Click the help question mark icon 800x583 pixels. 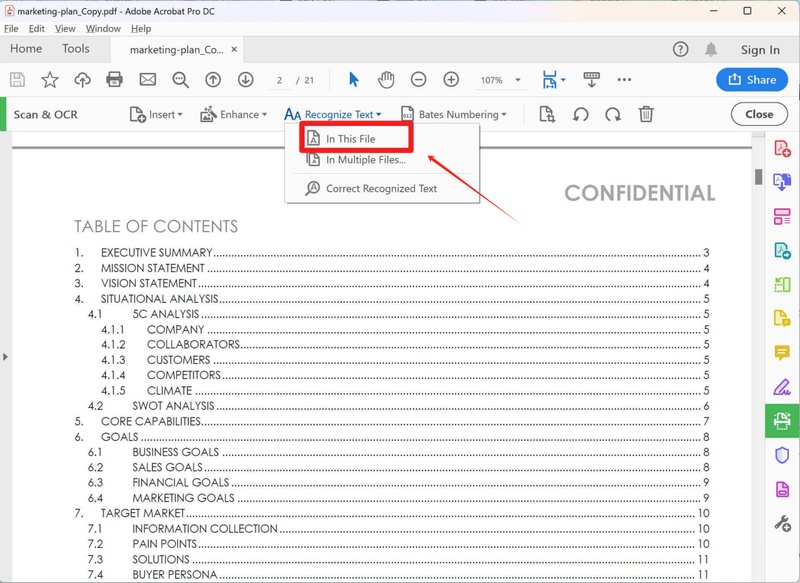[680, 49]
